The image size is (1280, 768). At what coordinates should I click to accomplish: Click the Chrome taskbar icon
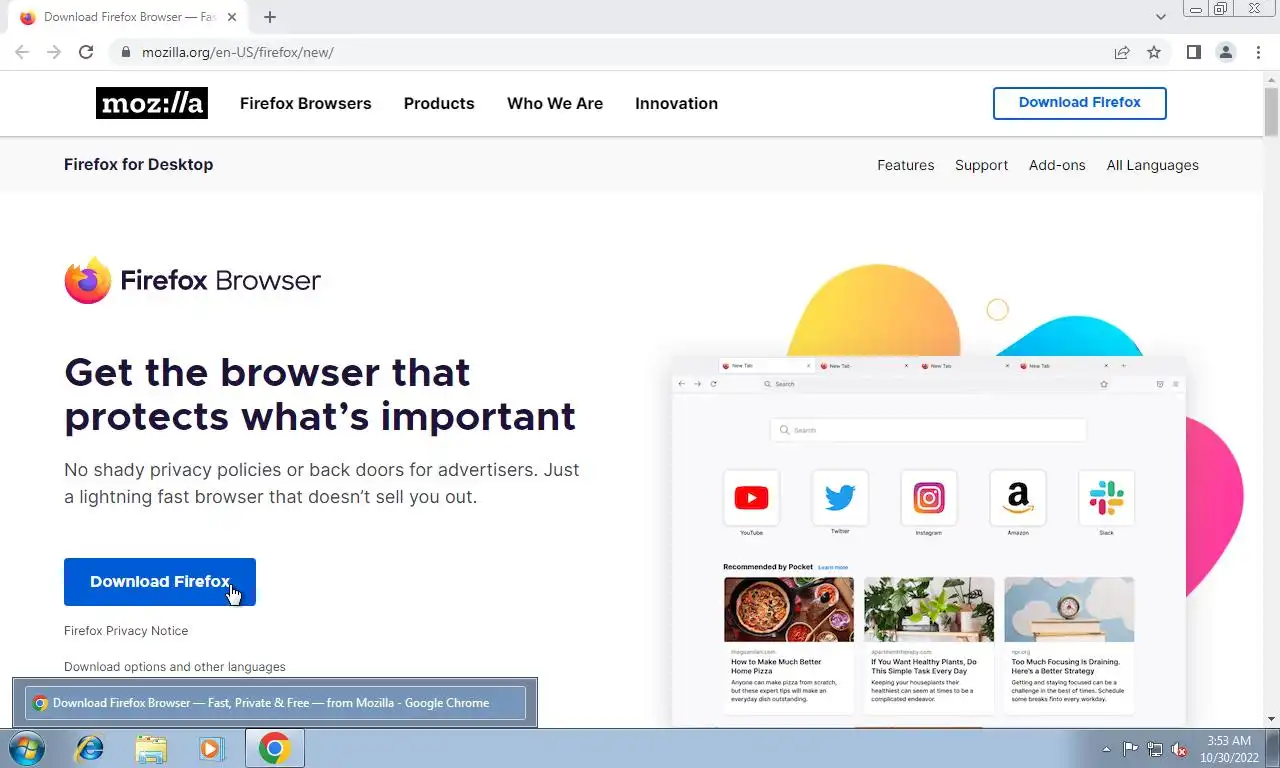tap(274, 748)
